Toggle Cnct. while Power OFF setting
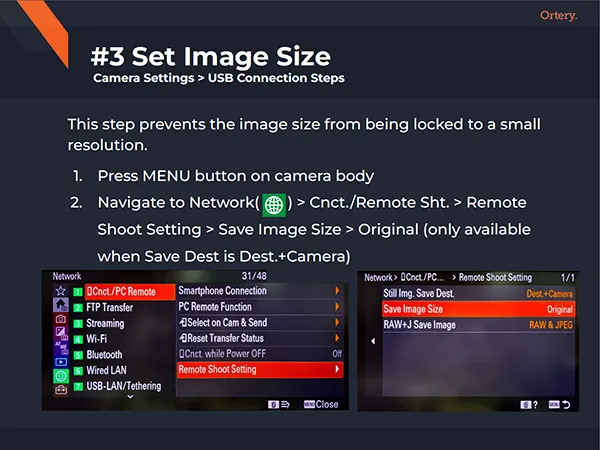Viewport: 600px width, 450px height. 259,354
